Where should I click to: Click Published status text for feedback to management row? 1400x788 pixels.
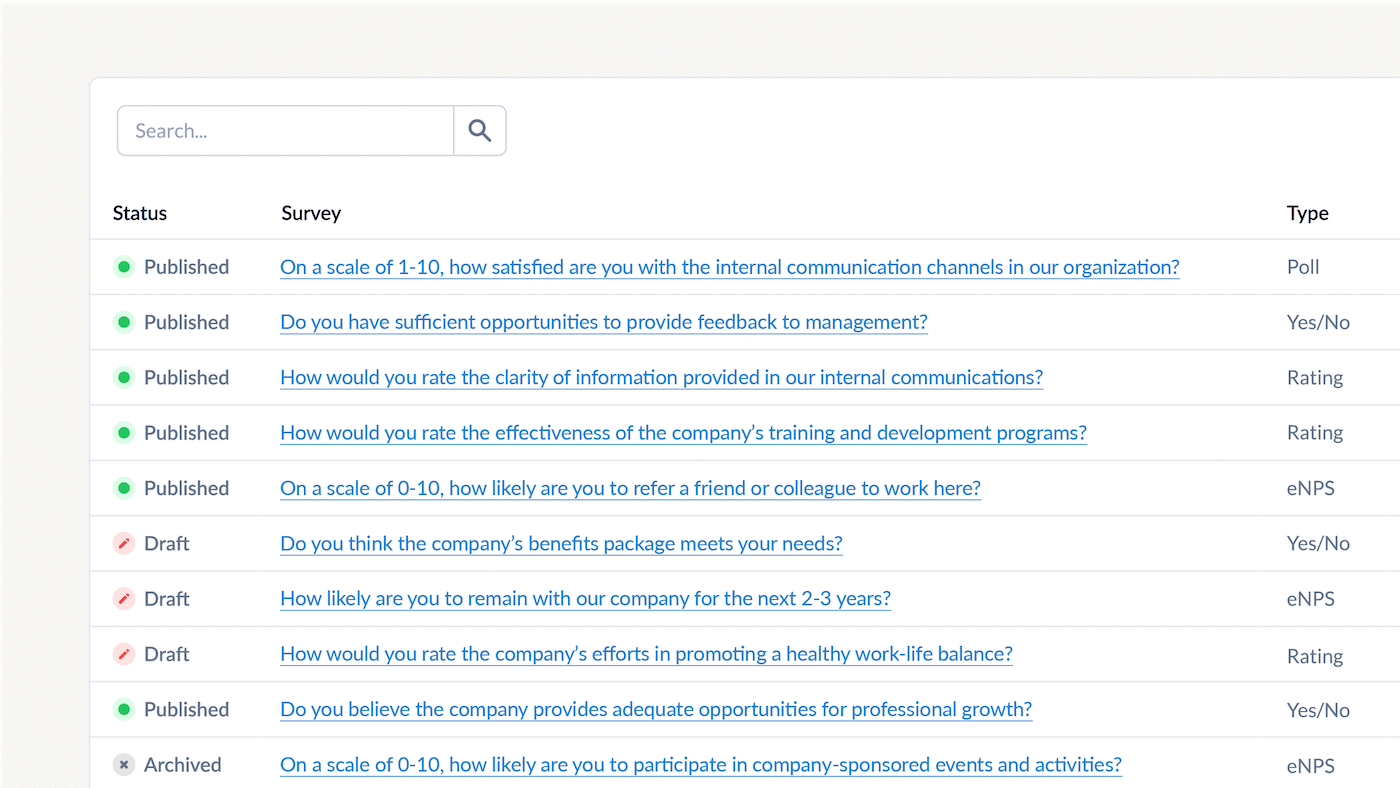click(x=186, y=322)
